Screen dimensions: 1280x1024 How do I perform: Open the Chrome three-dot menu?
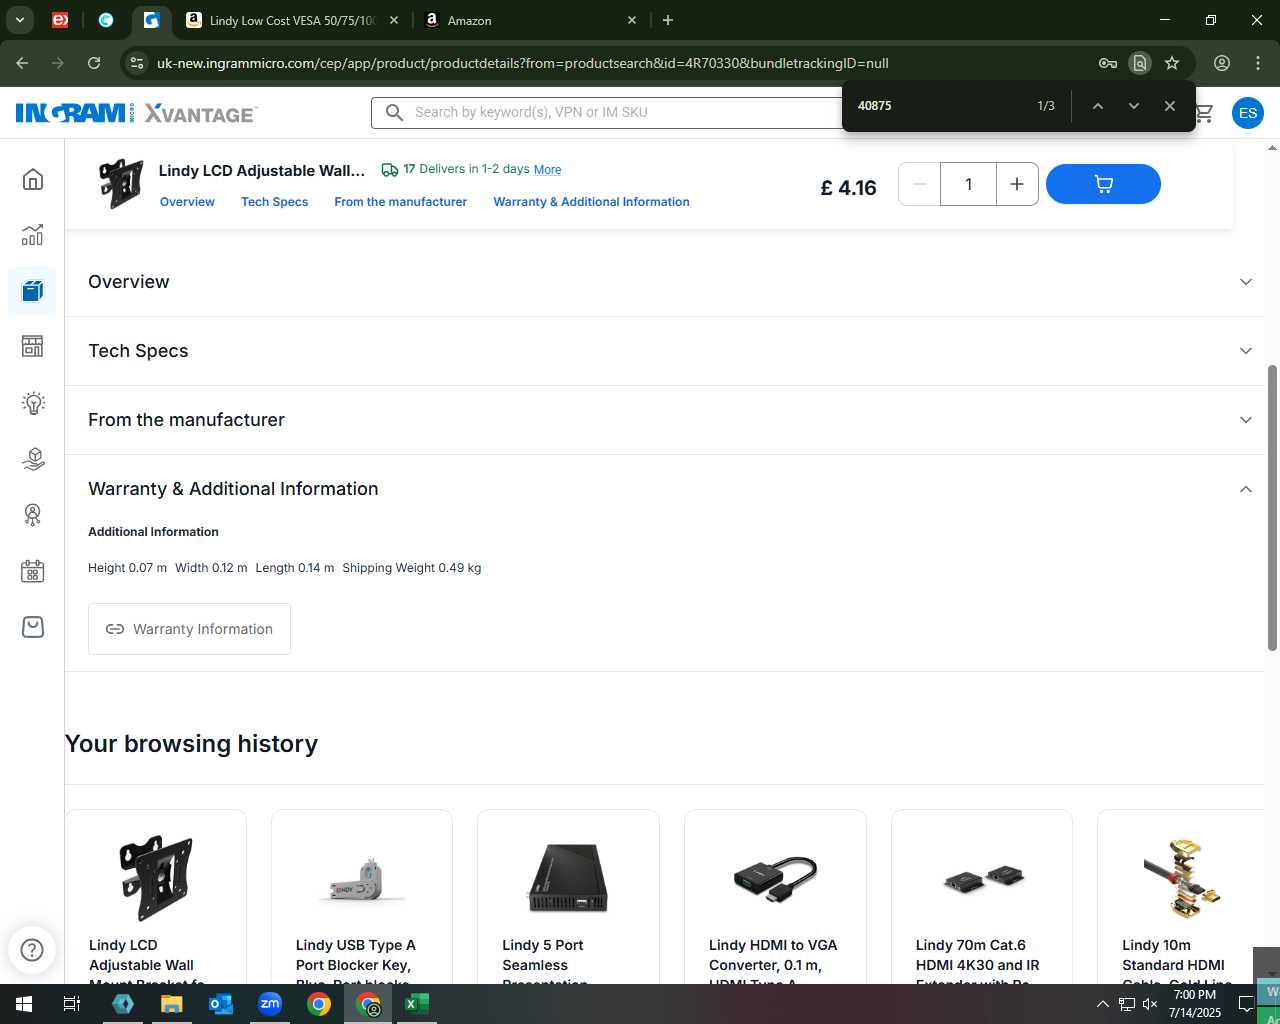point(1258,63)
